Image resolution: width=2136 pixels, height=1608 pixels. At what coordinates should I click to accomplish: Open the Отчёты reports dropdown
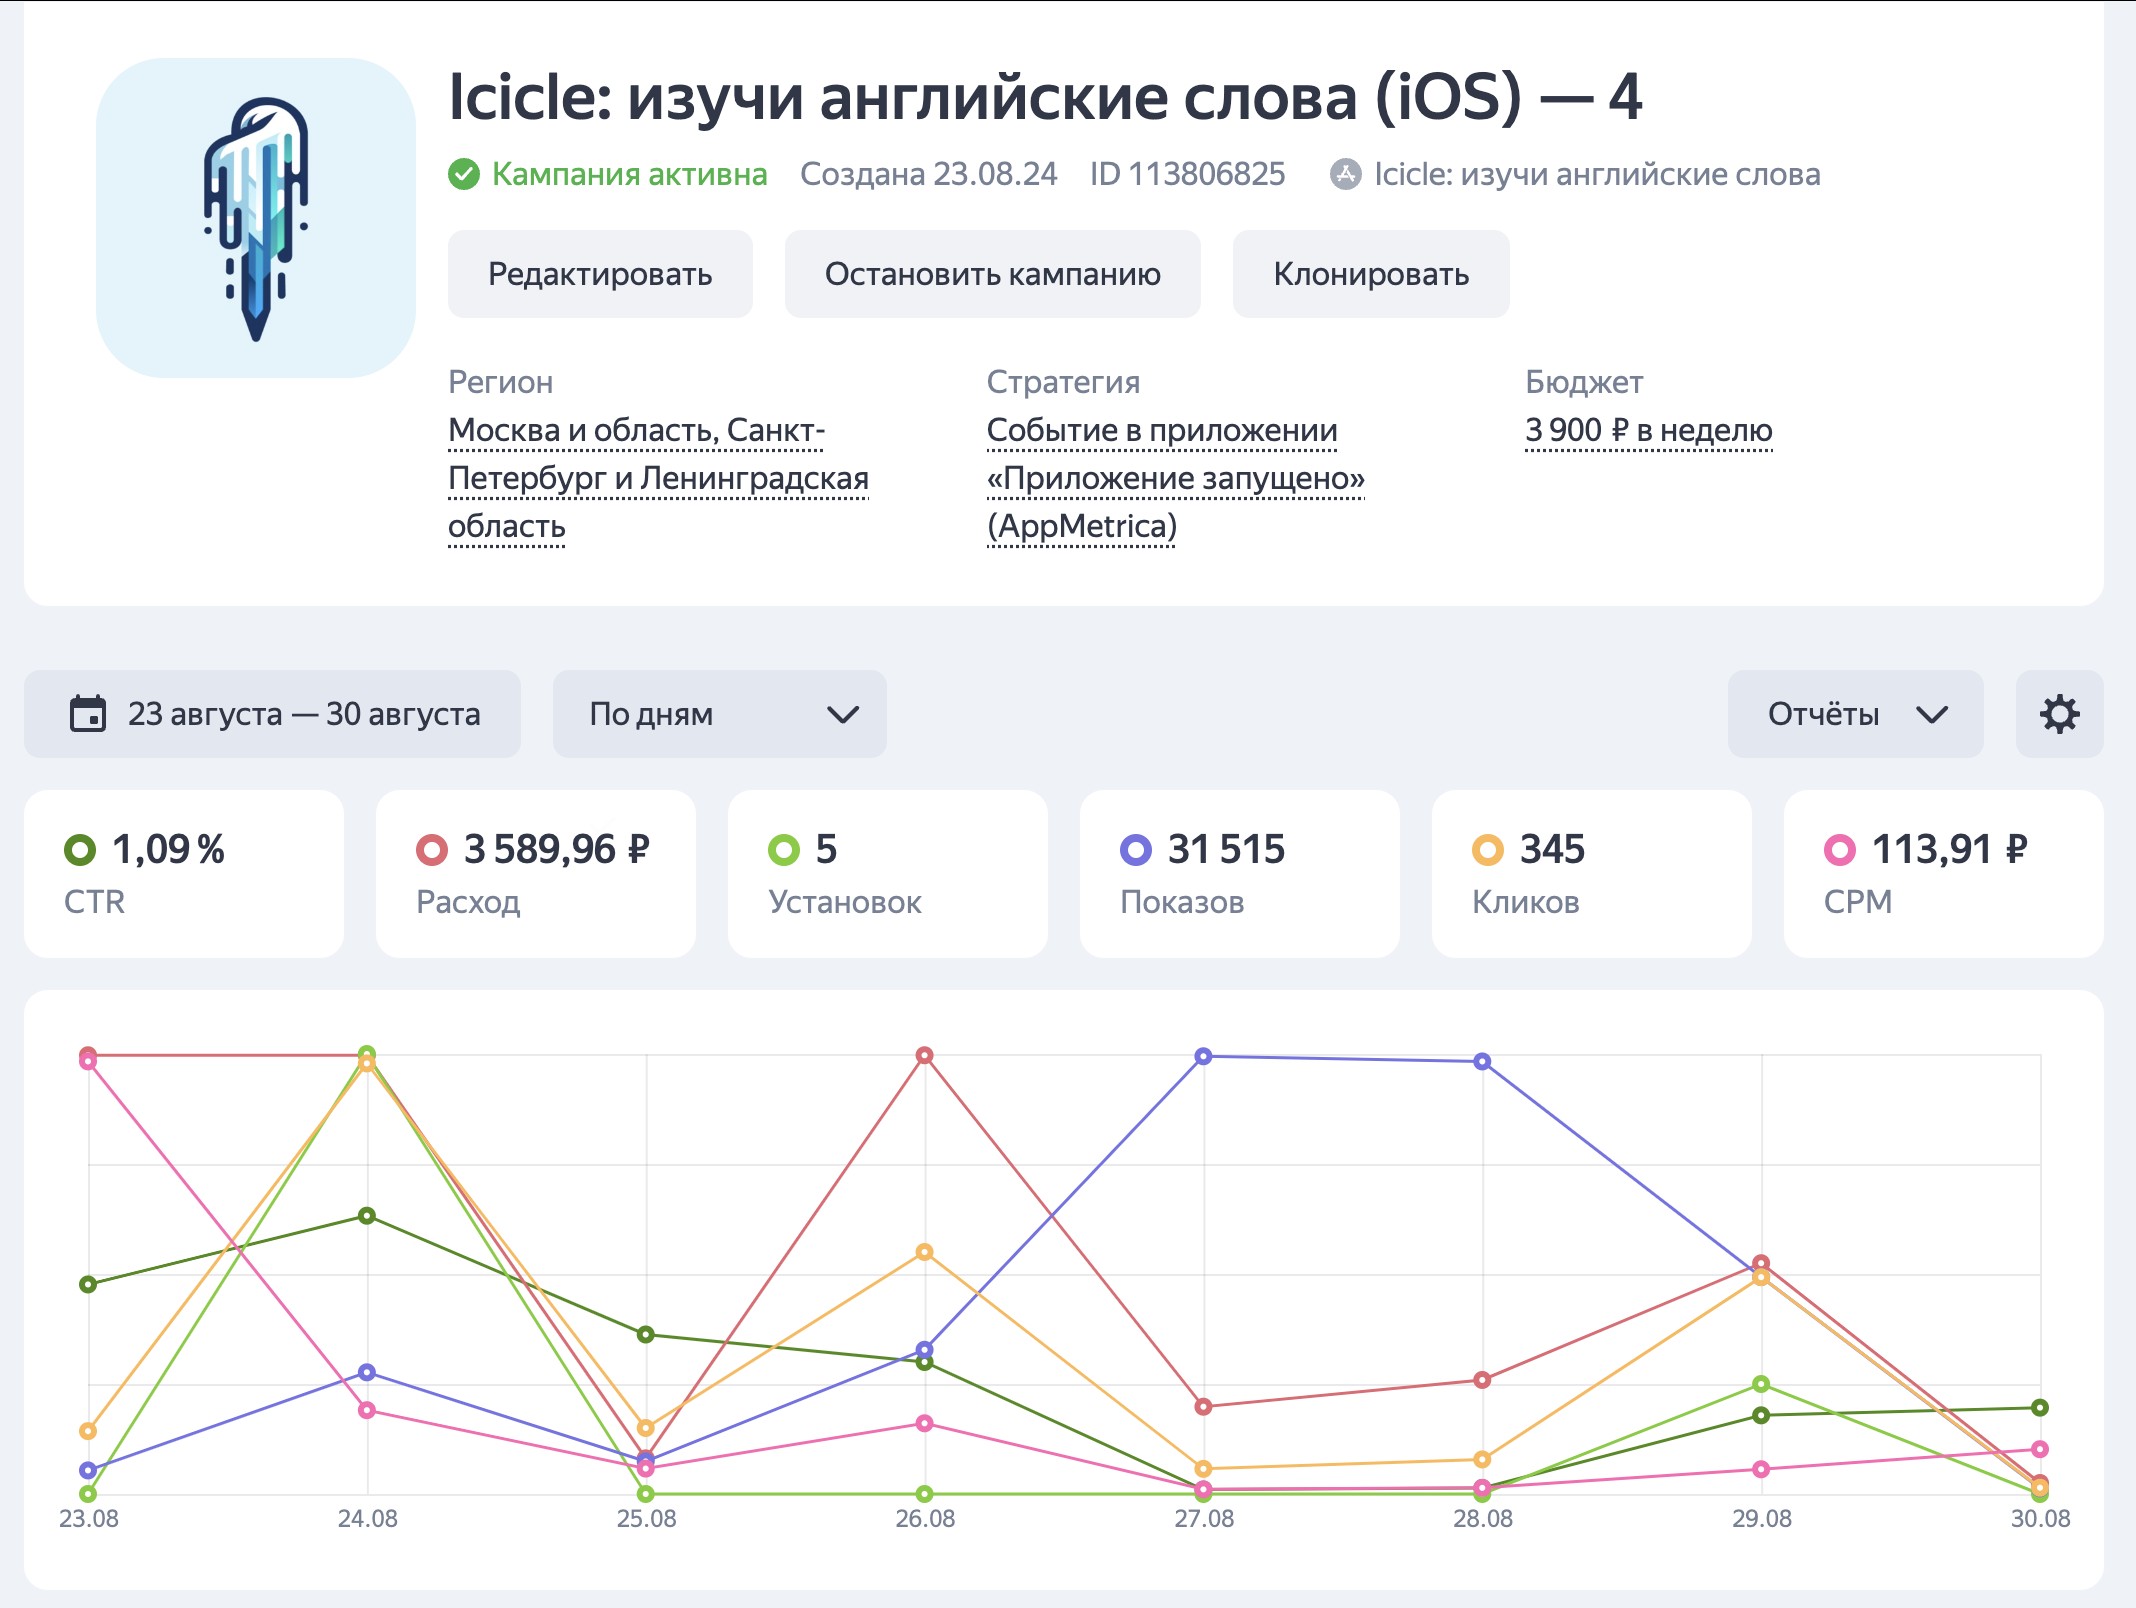[1855, 714]
